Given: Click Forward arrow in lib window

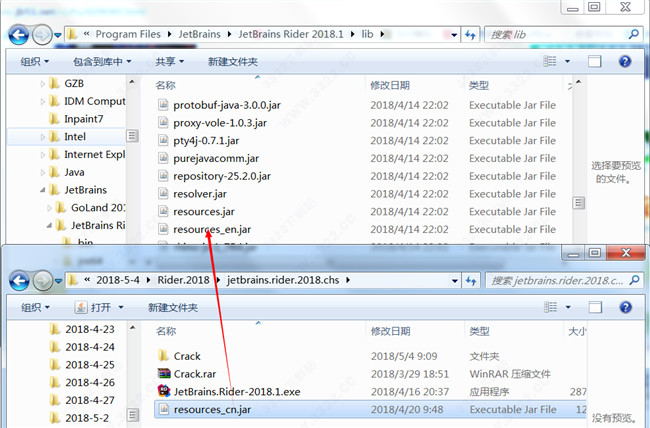Looking at the screenshot, I should [x=42, y=35].
